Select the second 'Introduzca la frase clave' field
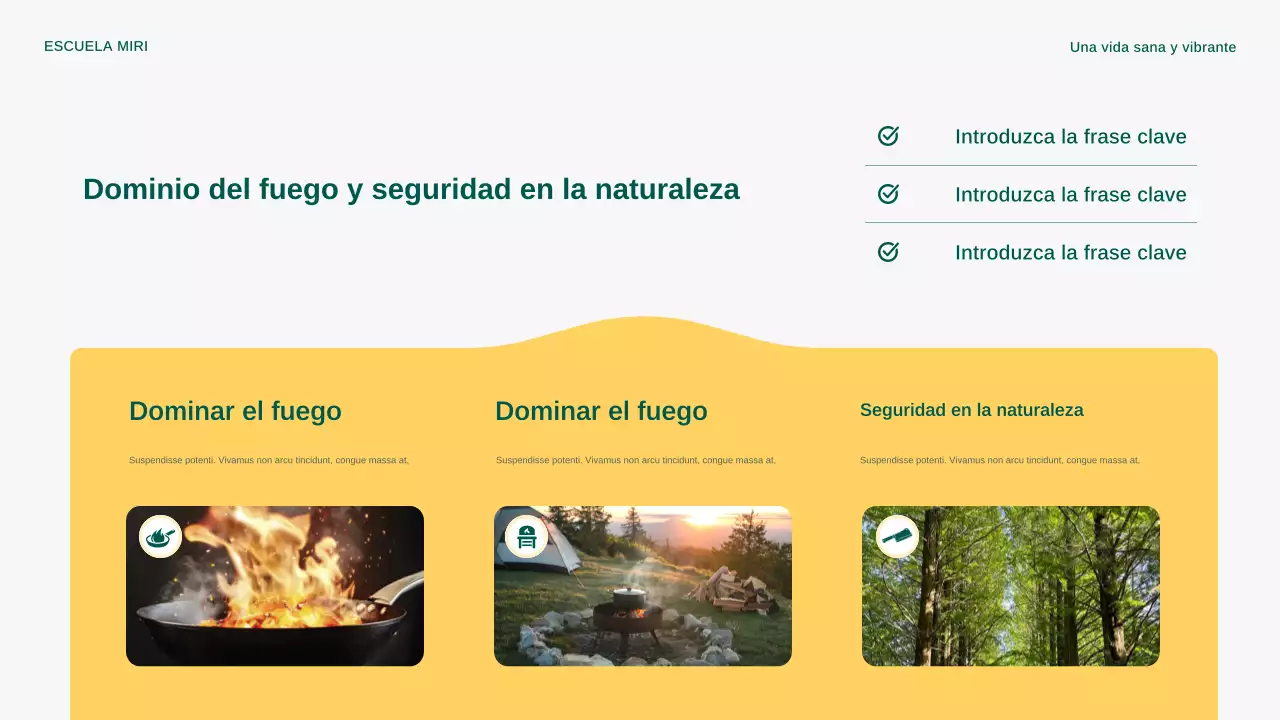Screen dimensions: 1280x720 1071,195
